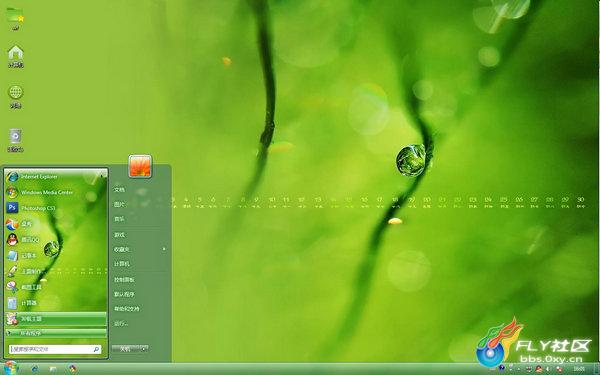Select the run entry at the bottom of the right column
The height and width of the screenshot is (375, 600).
[121, 324]
